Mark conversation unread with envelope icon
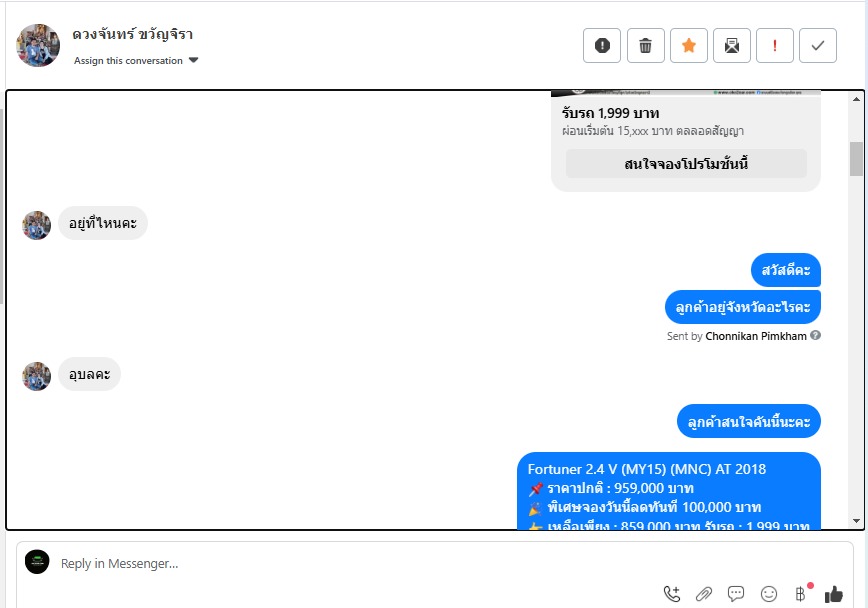The image size is (868, 608). (x=732, y=45)
